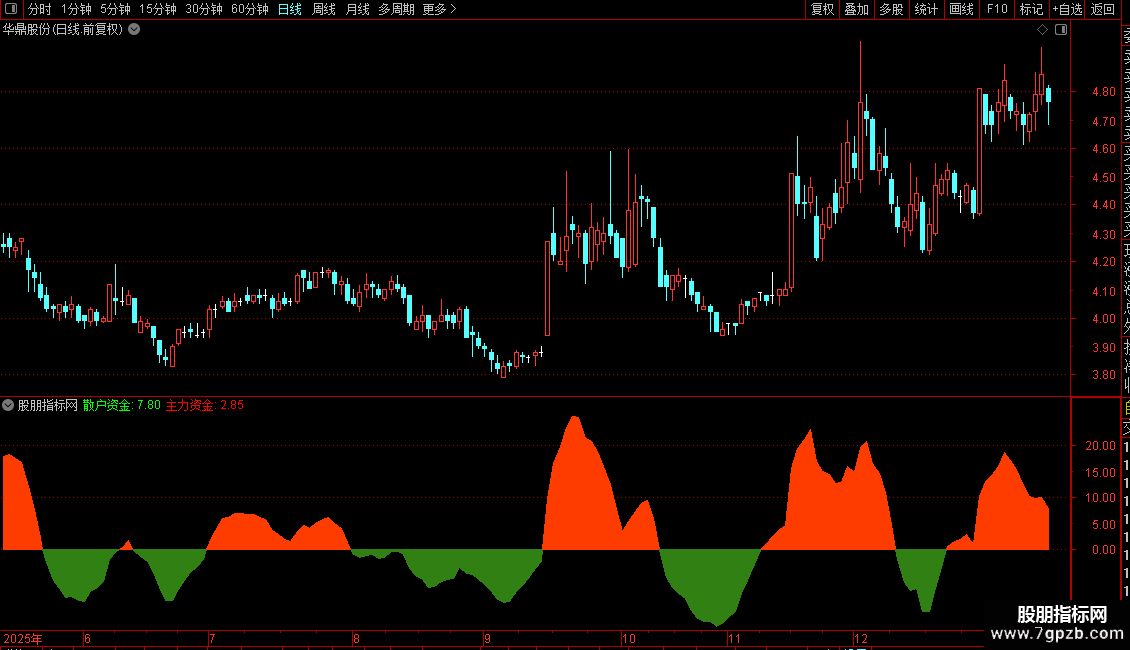Select the 15分钟 period tab

pos(158,9)
